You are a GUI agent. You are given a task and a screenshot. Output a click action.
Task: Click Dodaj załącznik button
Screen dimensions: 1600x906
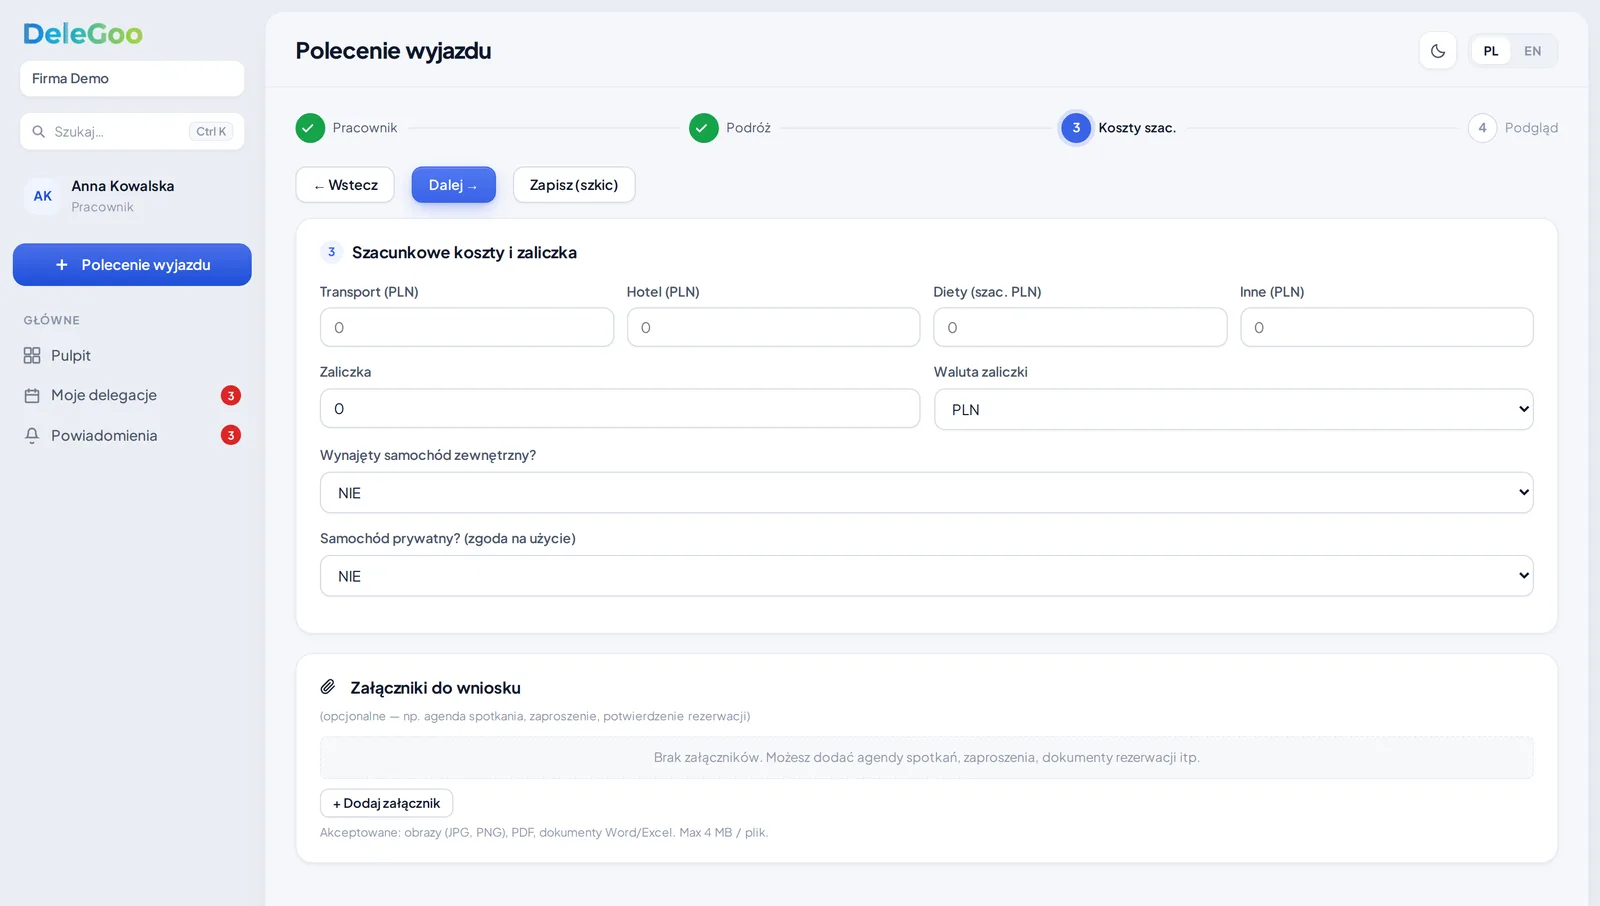click(387, 803)
